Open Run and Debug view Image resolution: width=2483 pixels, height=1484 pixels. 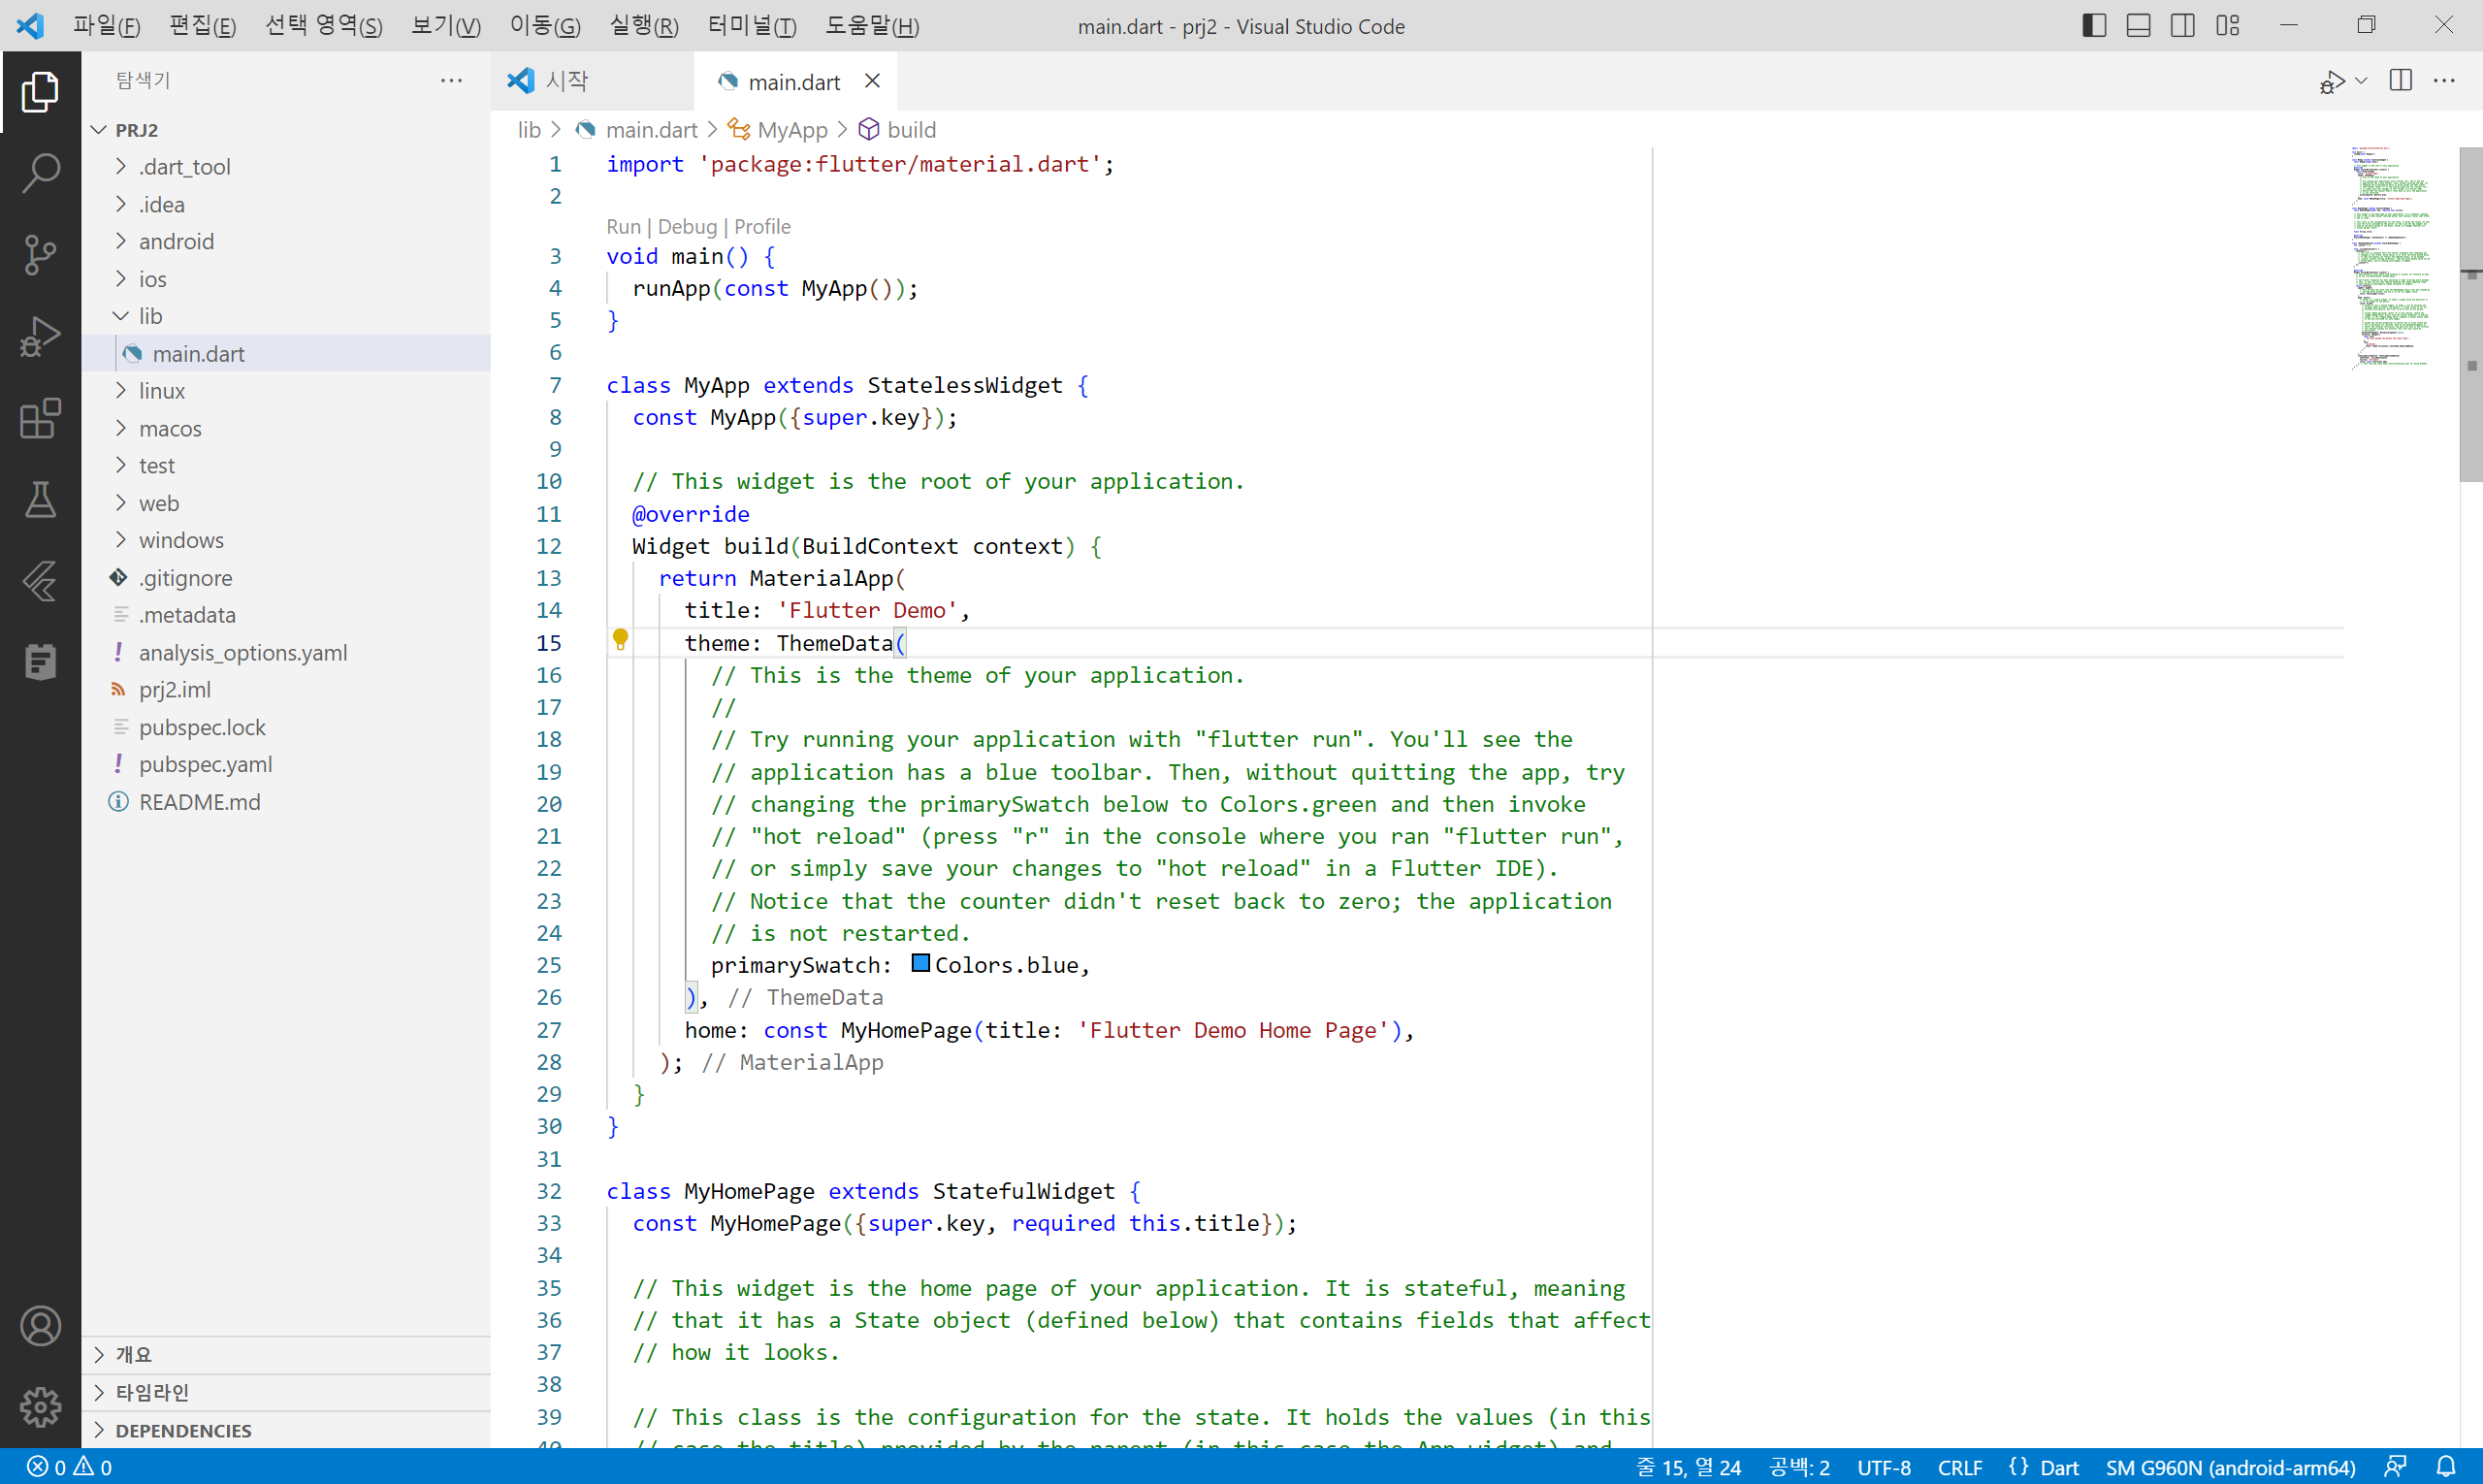pos(40,337)
